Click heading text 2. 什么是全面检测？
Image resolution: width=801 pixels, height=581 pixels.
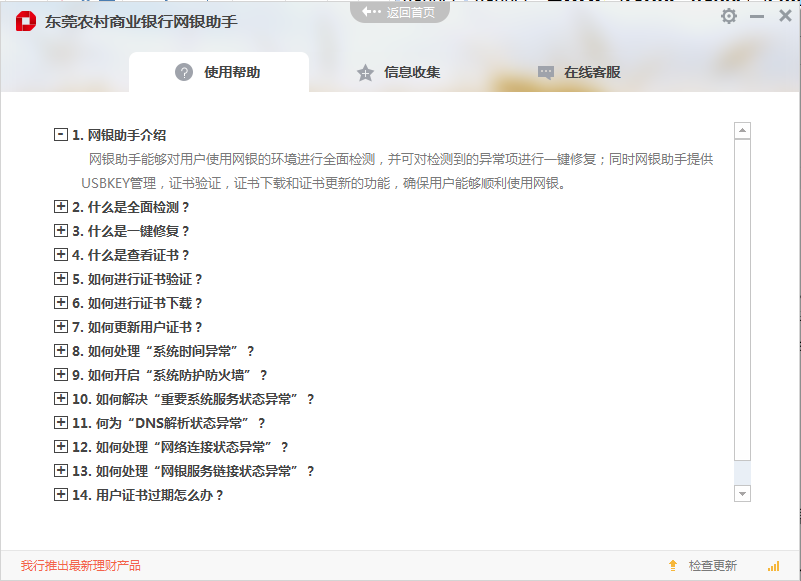(131, 207)
